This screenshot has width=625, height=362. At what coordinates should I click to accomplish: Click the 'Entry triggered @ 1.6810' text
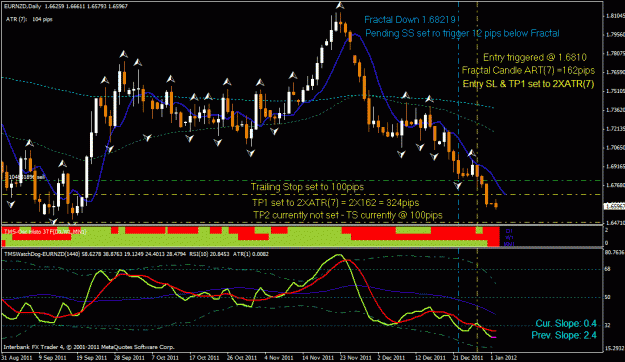click(x=535, y=57)
